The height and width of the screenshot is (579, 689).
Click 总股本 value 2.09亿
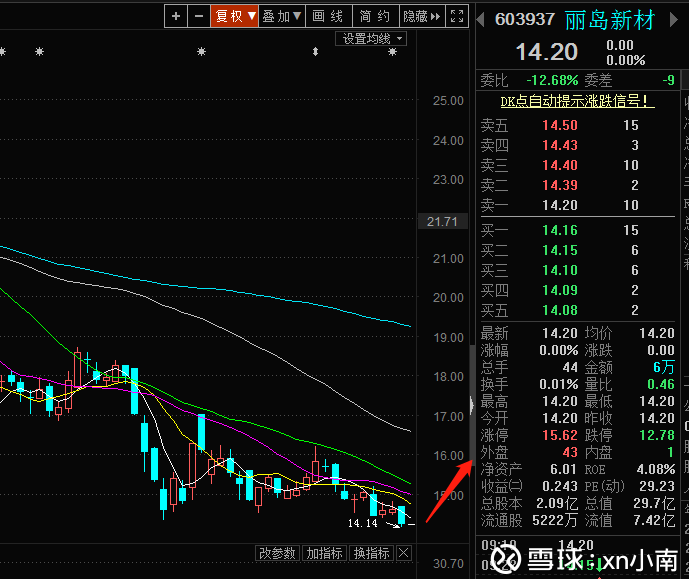coord(557,503)
